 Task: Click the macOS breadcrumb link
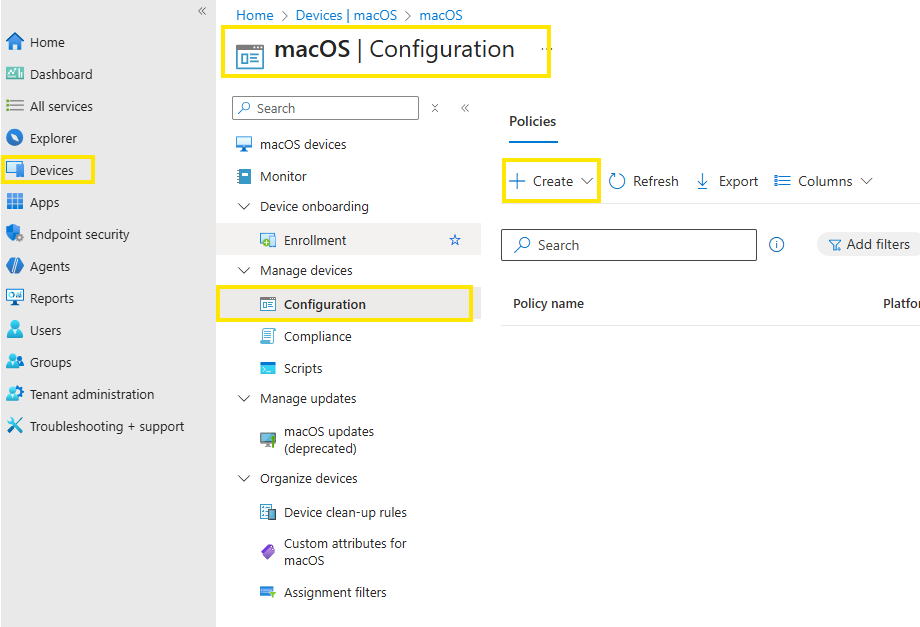click(x=441, y=15)
